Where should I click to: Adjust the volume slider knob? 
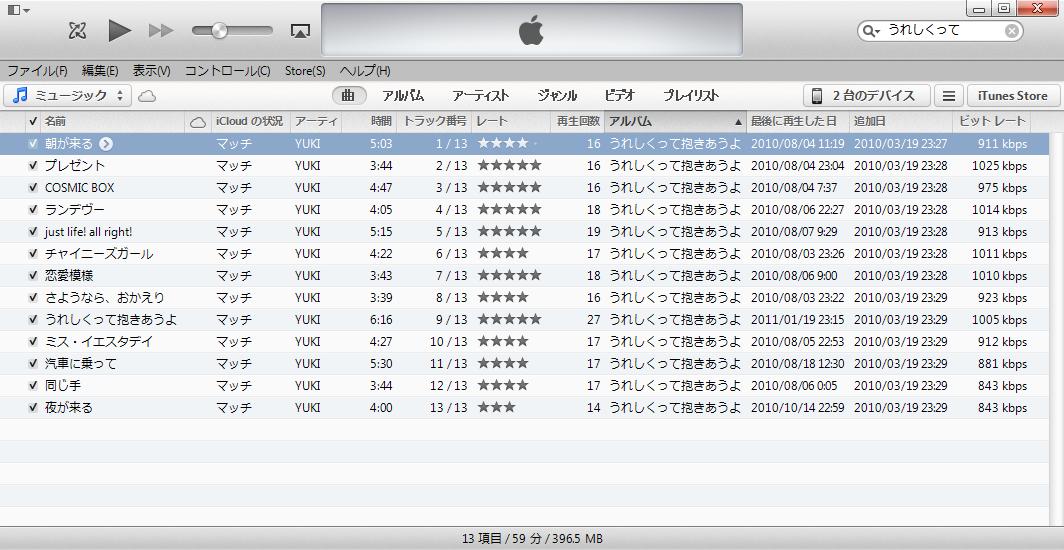(x=219, y=31)
